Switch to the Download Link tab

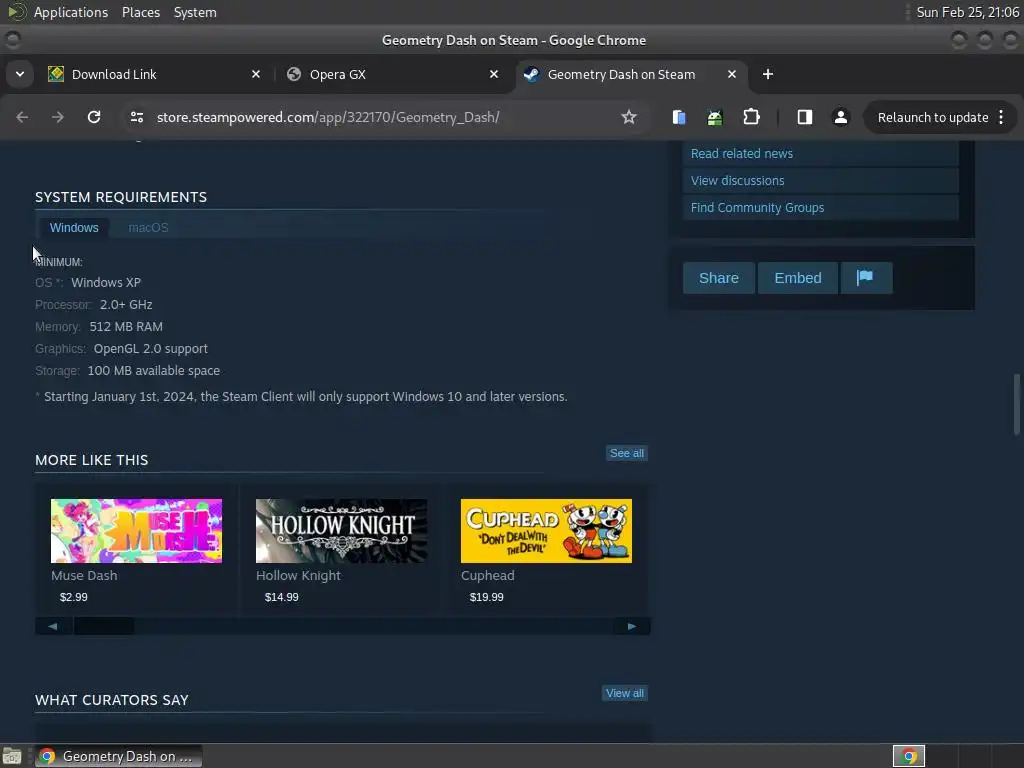[154, 74]
